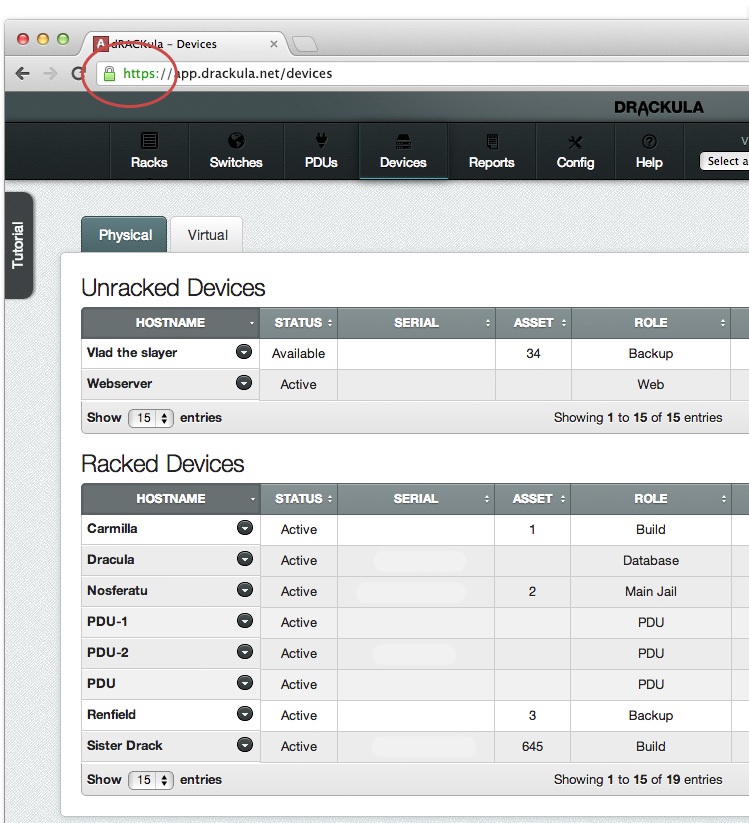Sort Unracked Devices by STATUS header

299,323
